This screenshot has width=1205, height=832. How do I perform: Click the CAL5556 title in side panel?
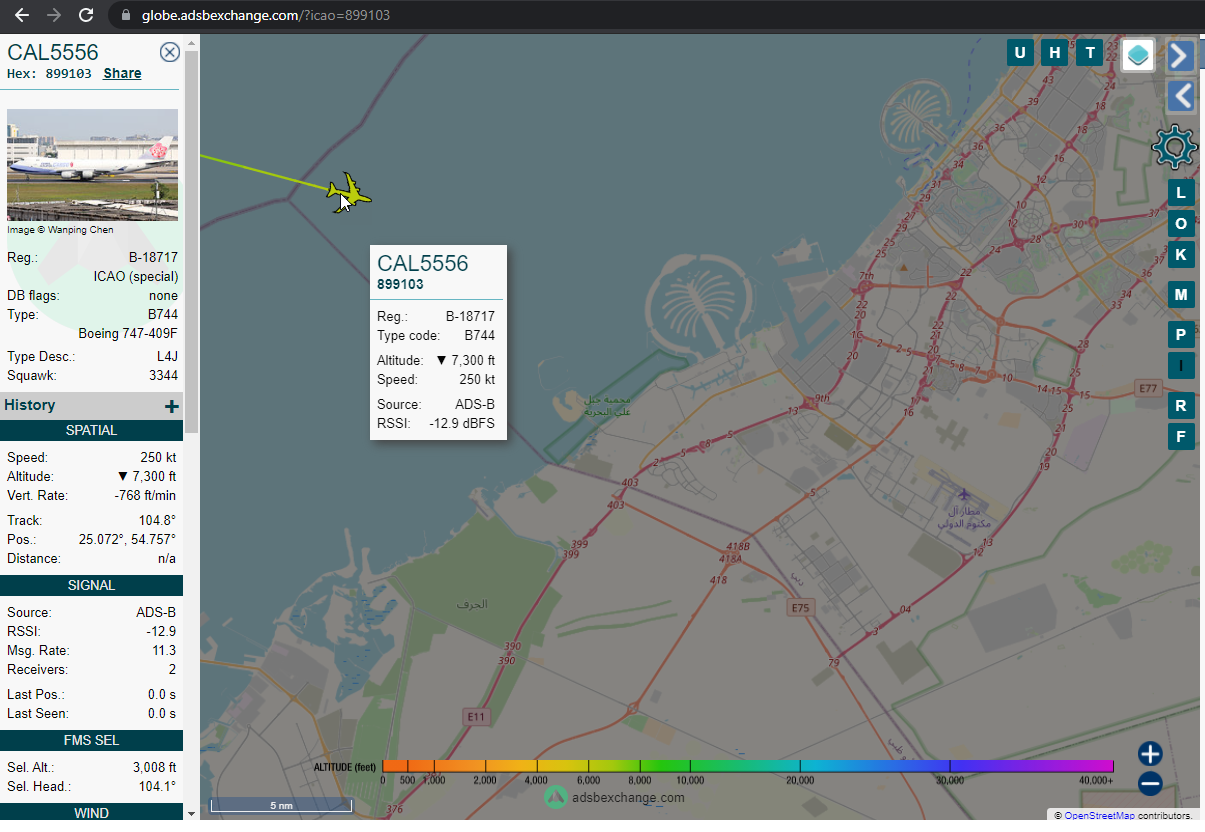(x=53, y=52)
